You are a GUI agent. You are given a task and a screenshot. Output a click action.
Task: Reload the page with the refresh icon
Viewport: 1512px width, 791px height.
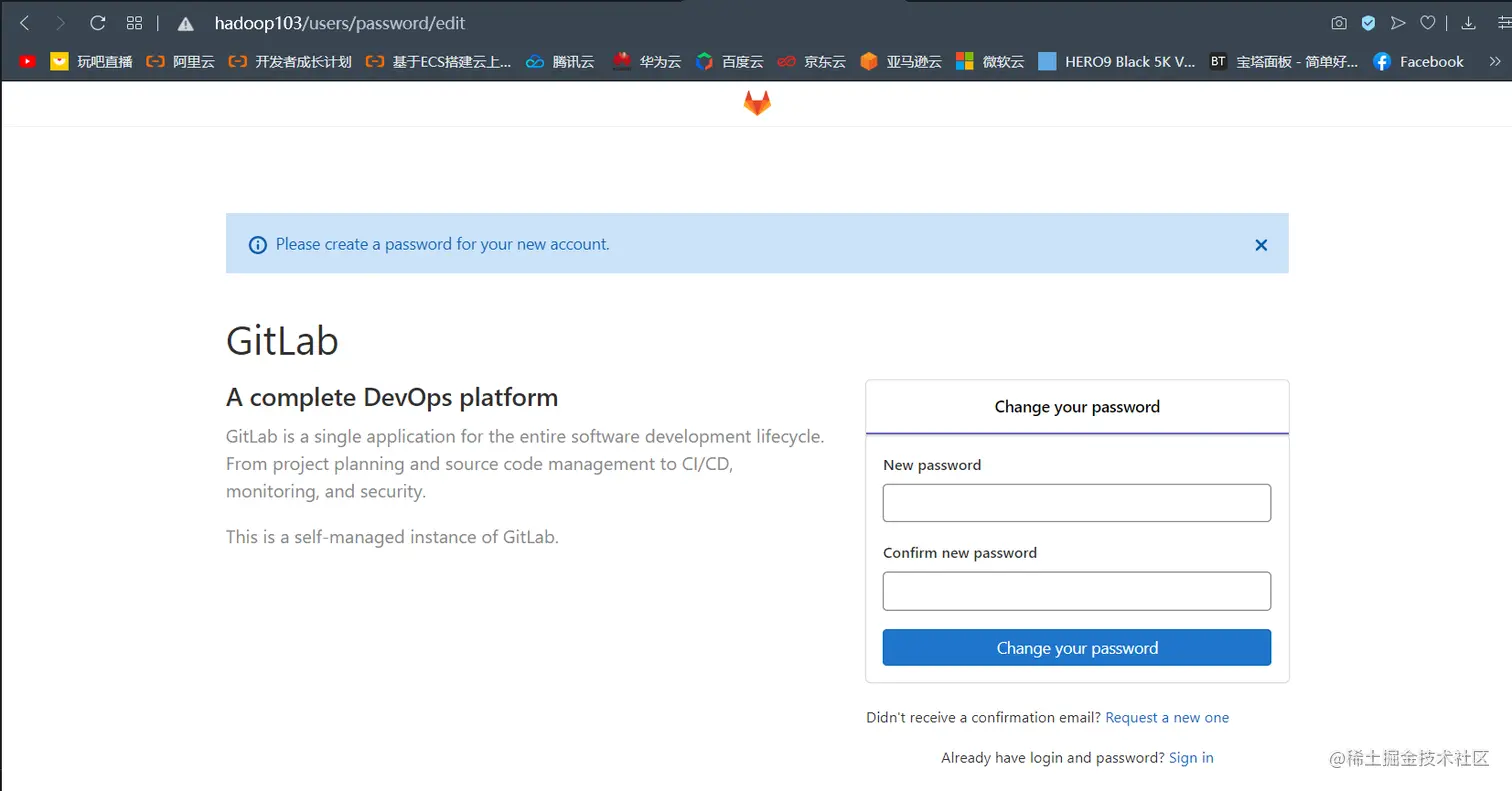[x=97, y=23]
